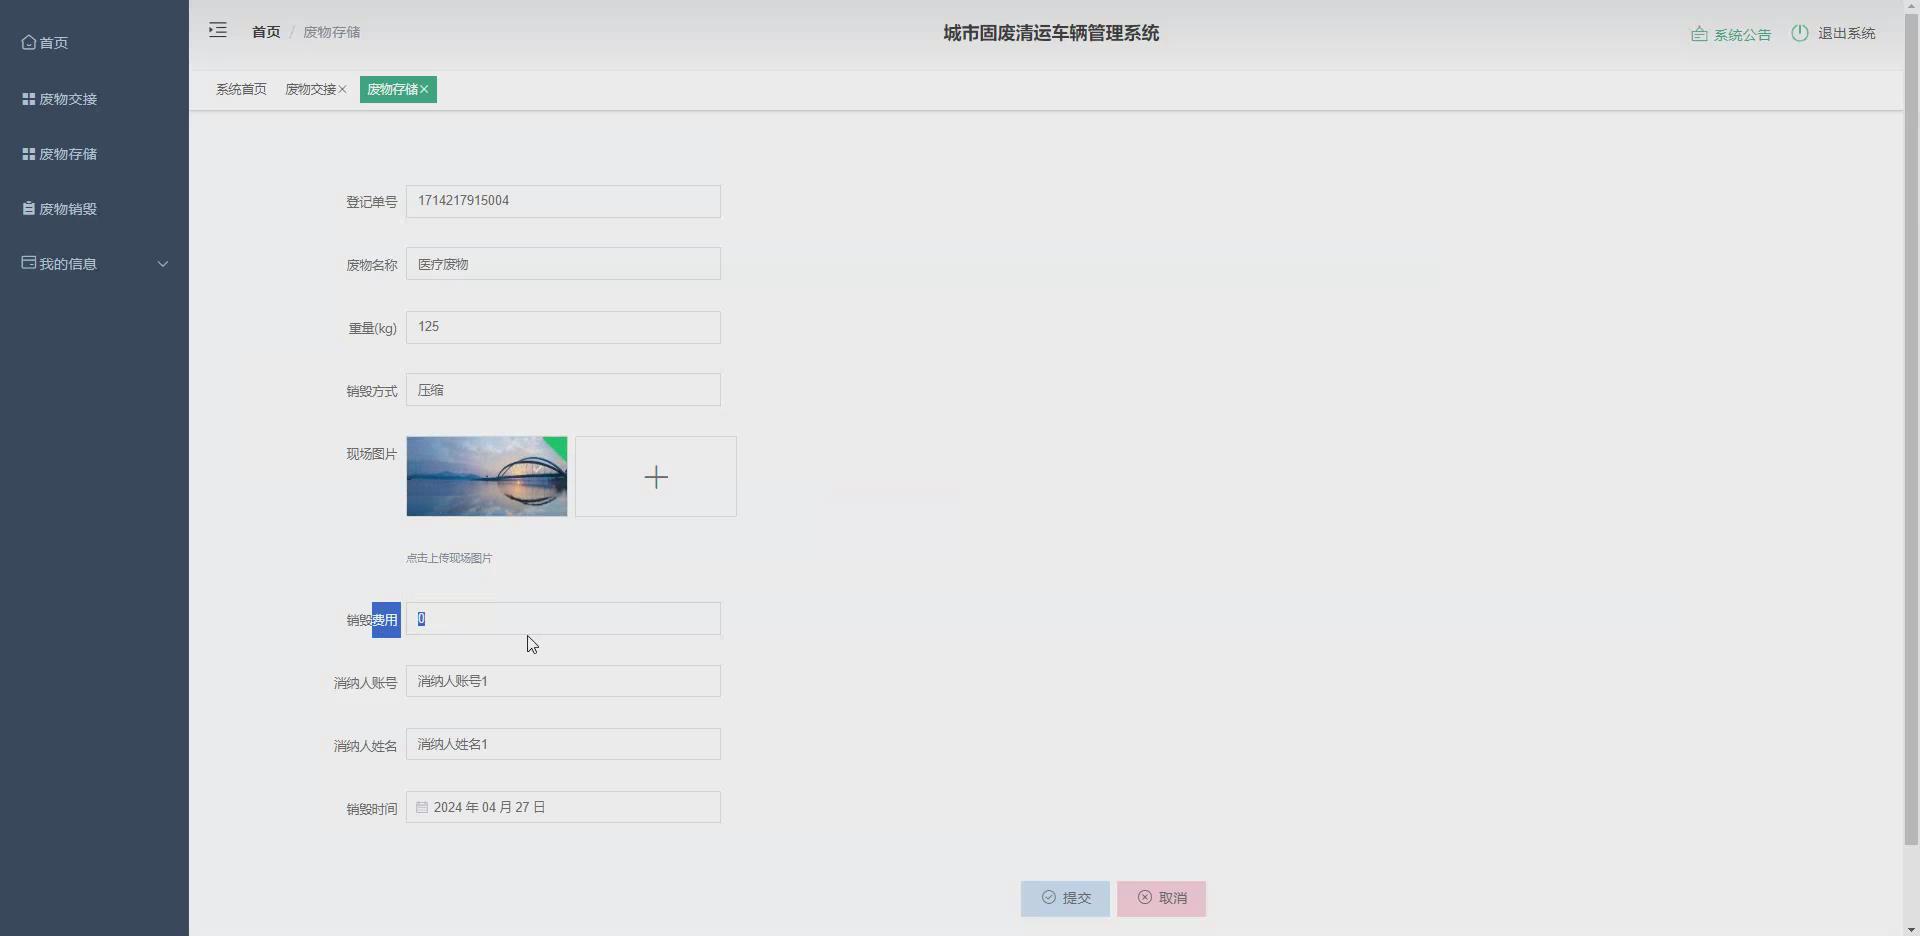The height and width of the screenshot is (936, 1920).
Task: Open 废物存储 from the sidebar menu
Action: 66,153
